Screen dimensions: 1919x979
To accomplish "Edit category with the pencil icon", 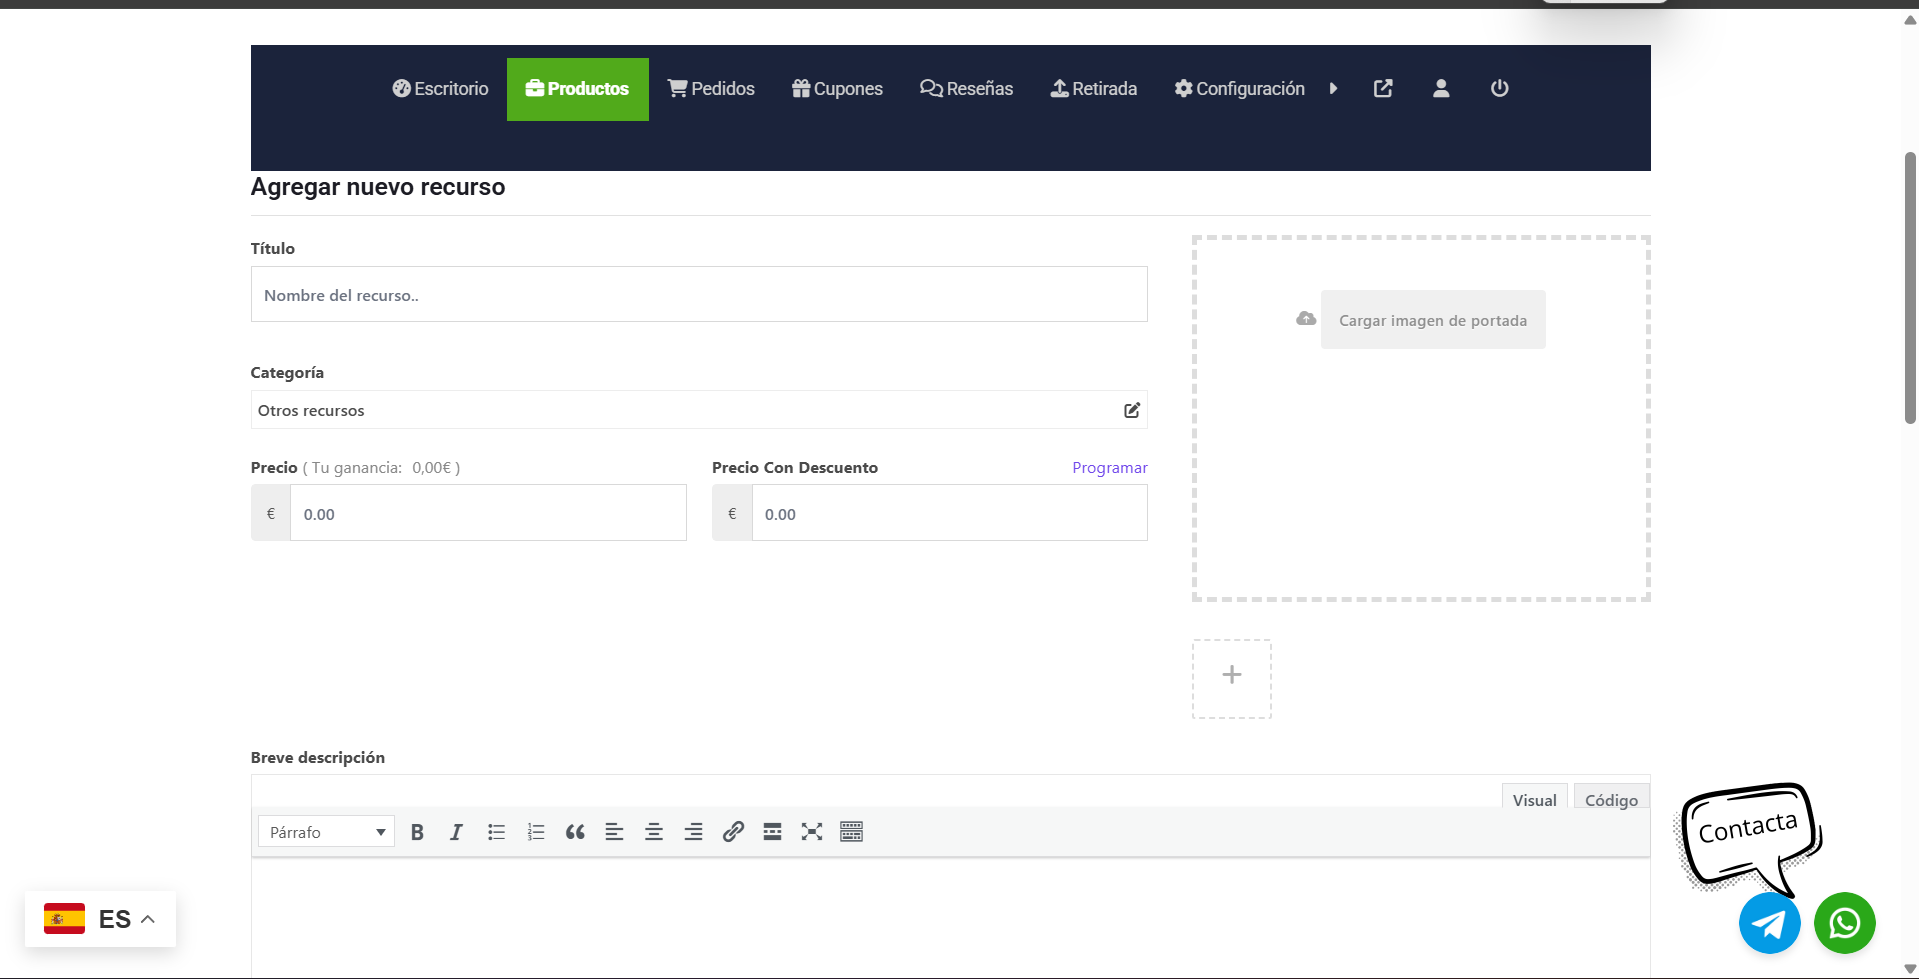I will [1132, 410].
